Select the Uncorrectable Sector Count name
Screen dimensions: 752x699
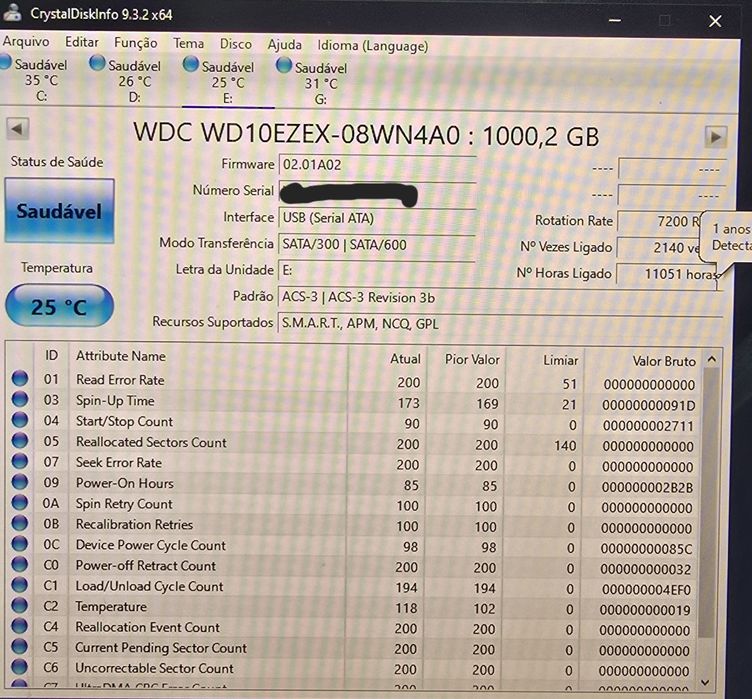tap(154, 668)
